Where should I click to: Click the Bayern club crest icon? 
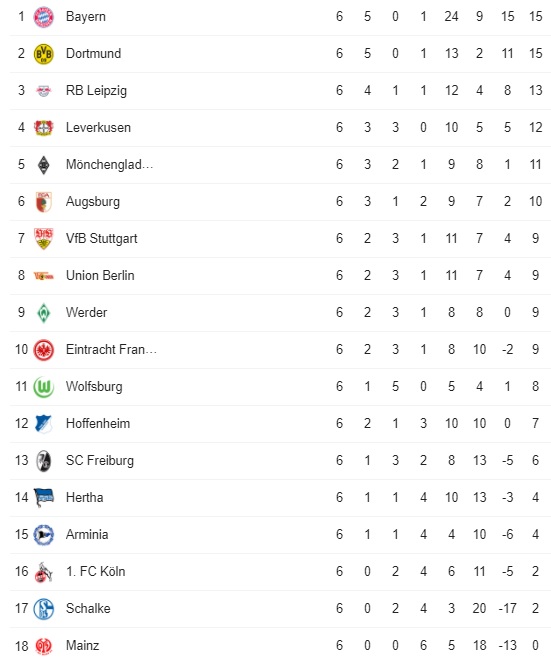44,17
